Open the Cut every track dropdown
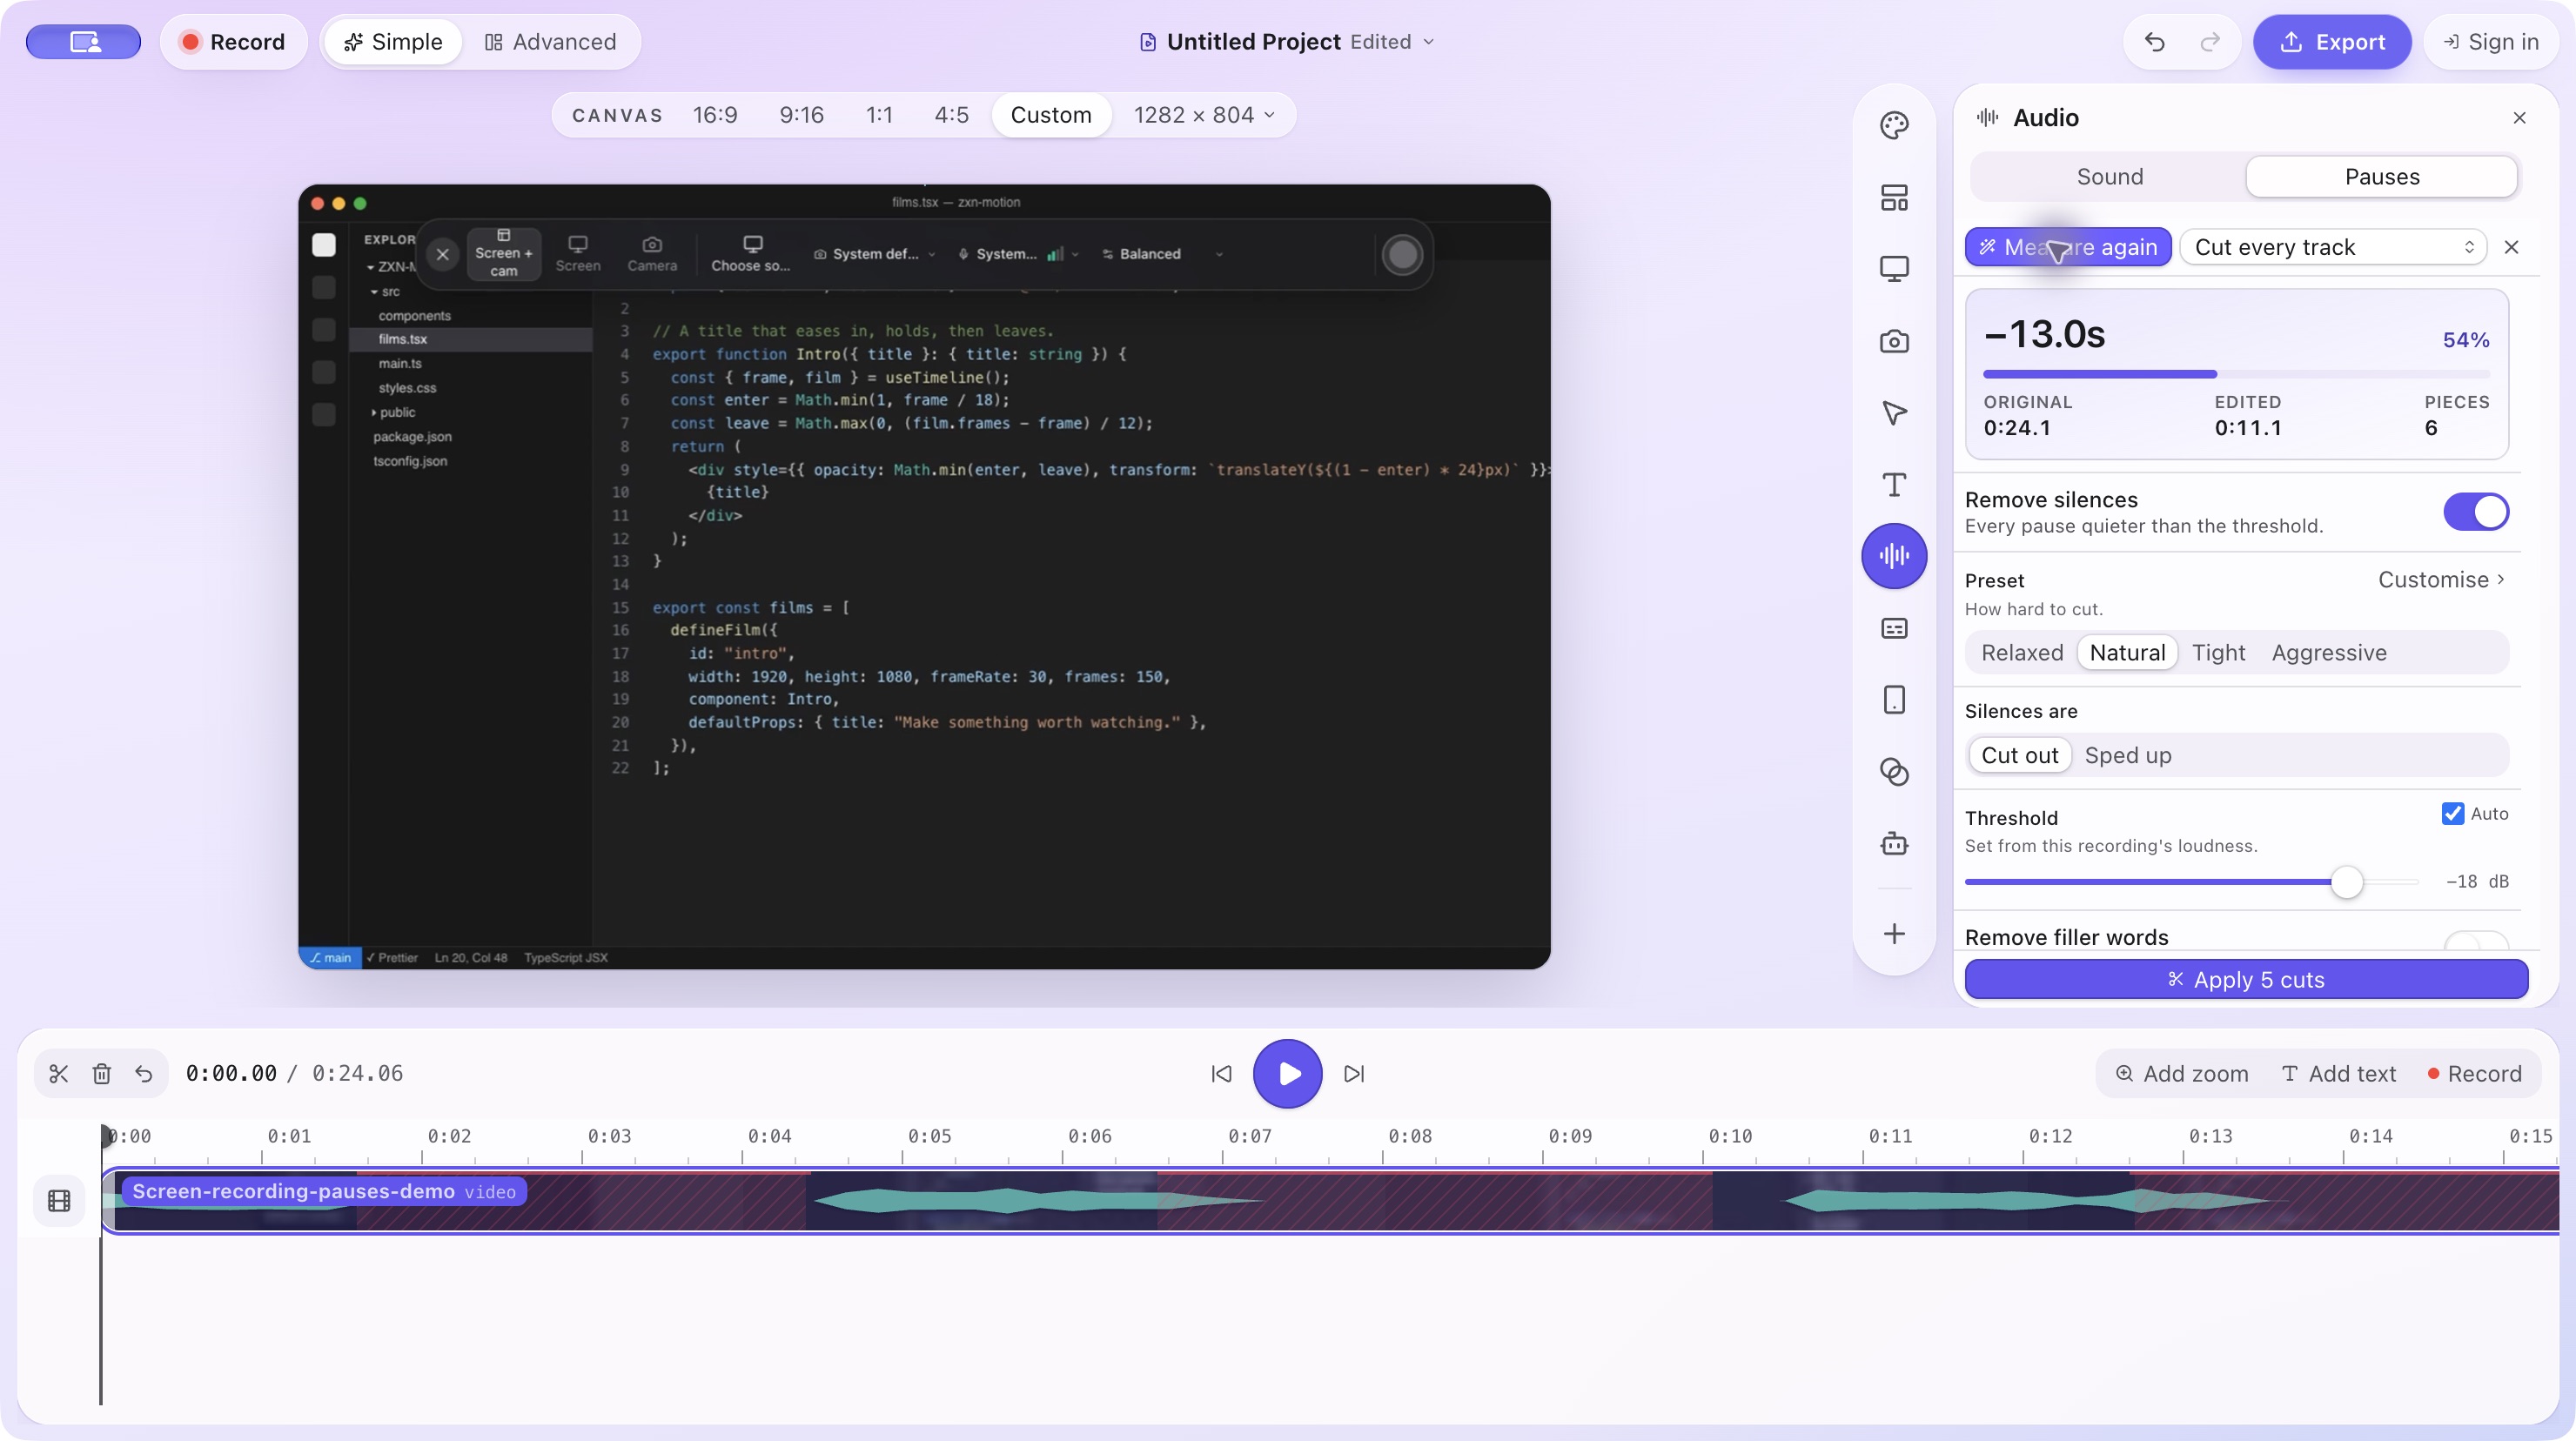 click(x=2334, y=247)
